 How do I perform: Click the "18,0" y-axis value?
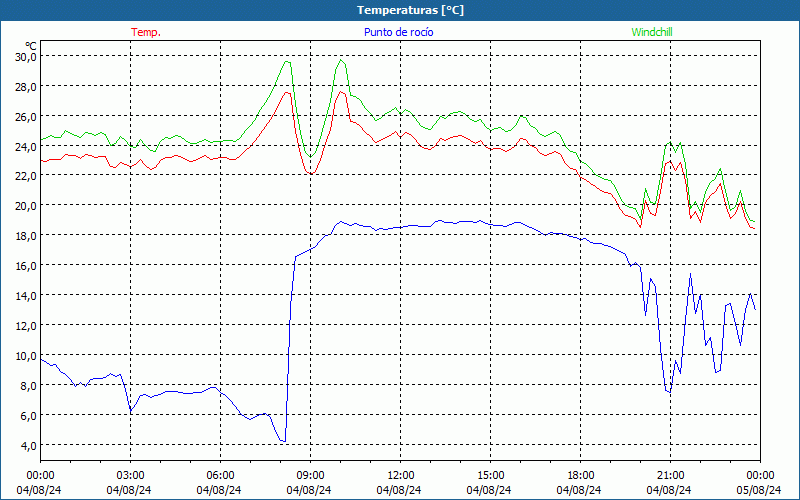(x=26, y=236)
